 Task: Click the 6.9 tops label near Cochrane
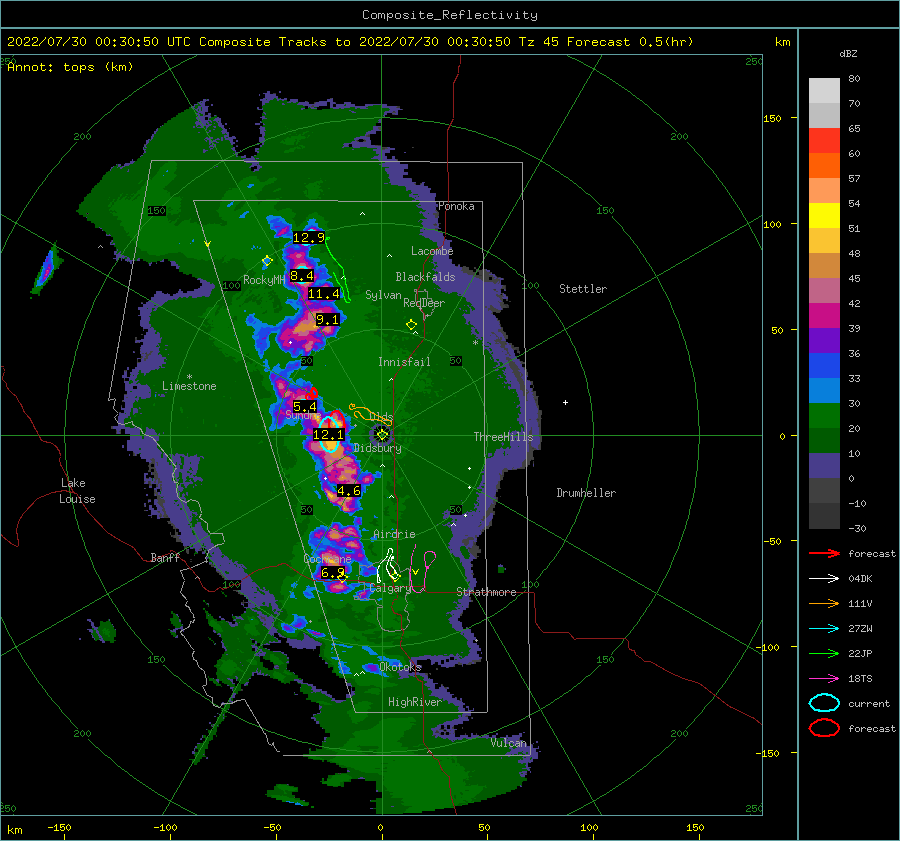[x=332, y=572]
